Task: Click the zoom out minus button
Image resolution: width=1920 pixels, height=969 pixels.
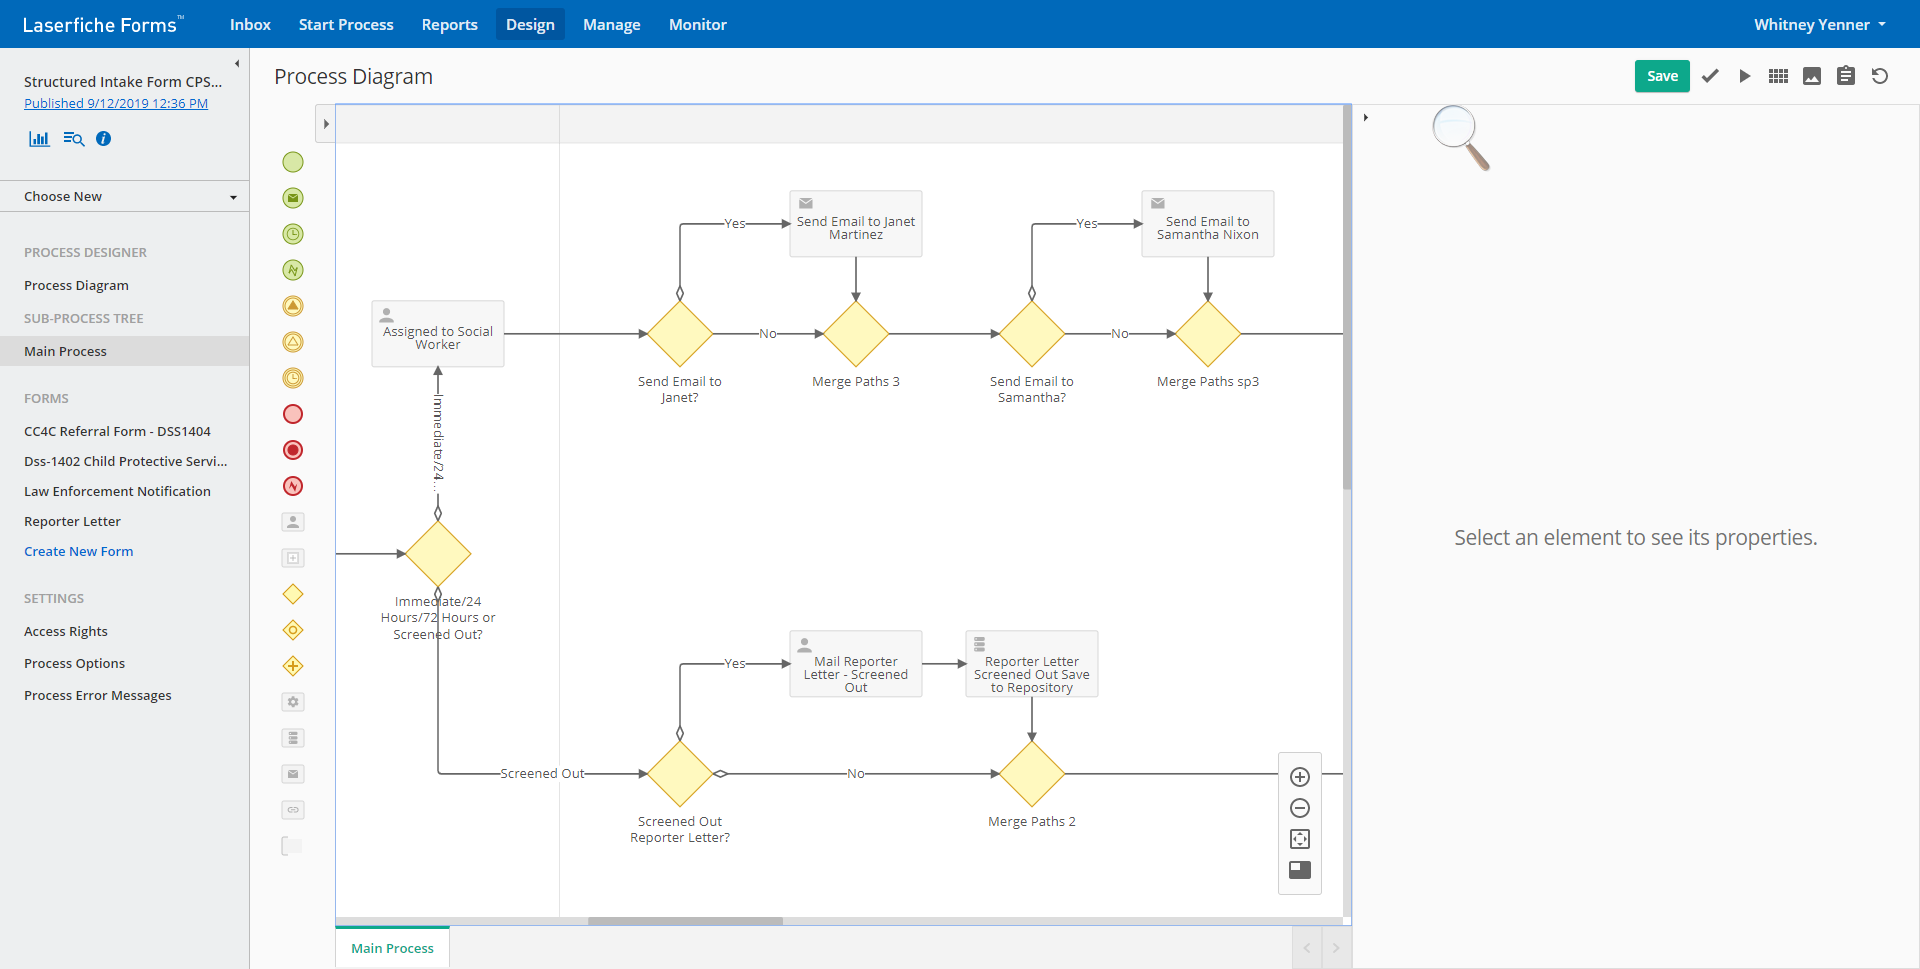Action: (1300, 808)
